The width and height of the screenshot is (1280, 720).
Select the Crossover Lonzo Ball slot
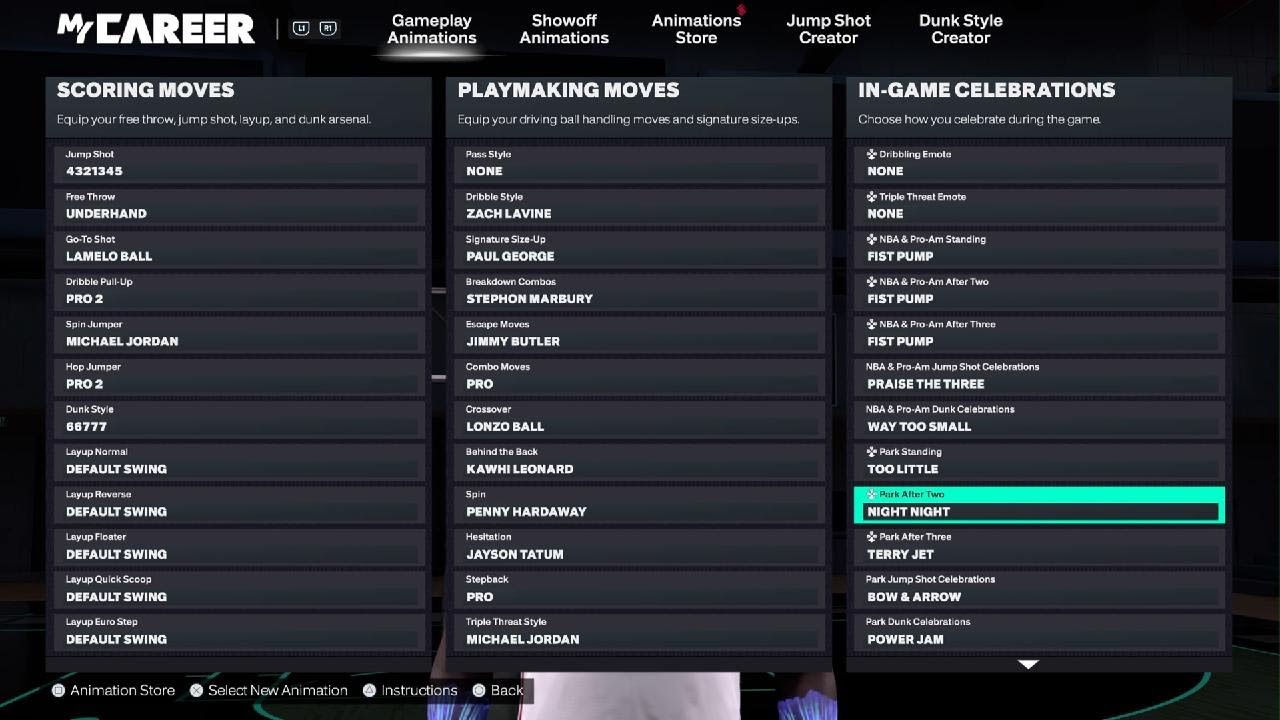click(x=640, y=419)
